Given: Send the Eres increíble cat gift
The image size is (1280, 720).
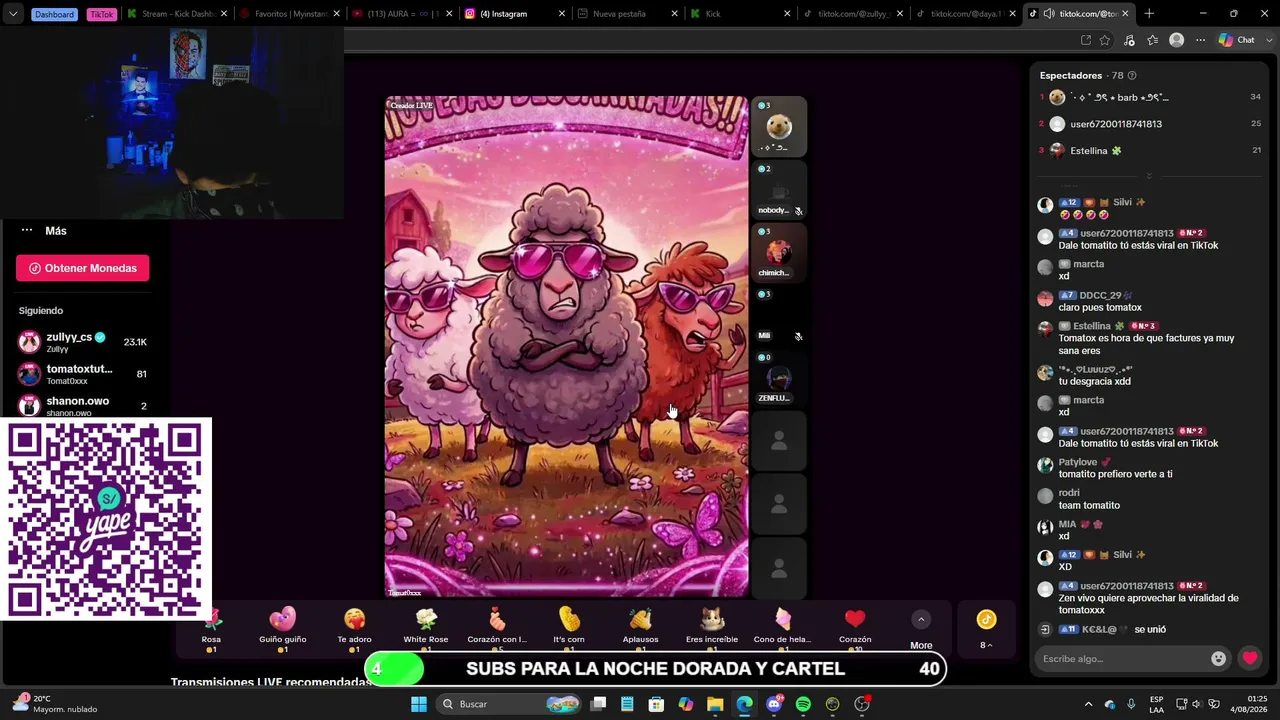Looking at the screenshot, I should [712, 628].
